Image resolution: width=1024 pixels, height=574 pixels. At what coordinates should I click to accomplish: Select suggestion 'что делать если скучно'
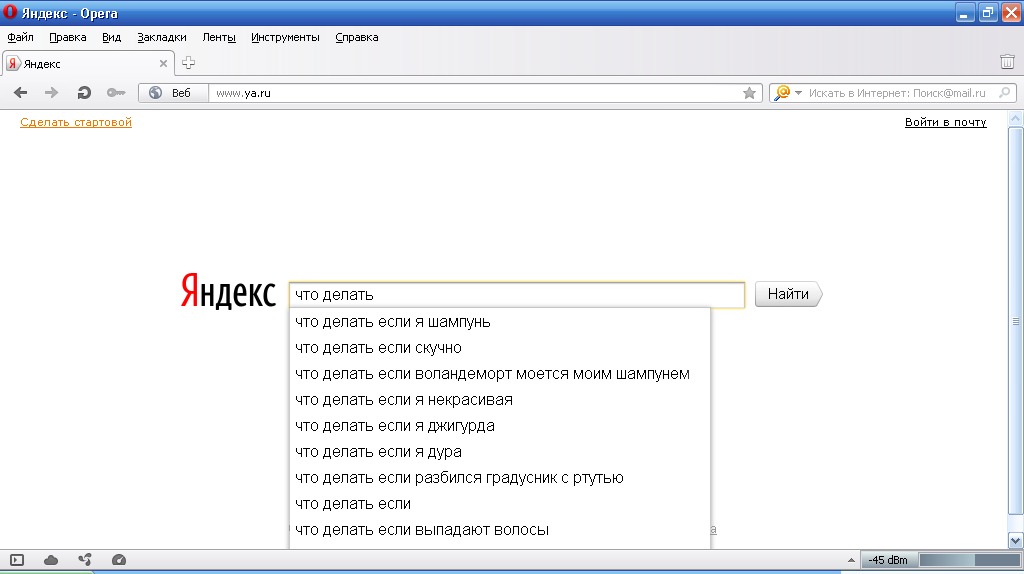(500, 348)
